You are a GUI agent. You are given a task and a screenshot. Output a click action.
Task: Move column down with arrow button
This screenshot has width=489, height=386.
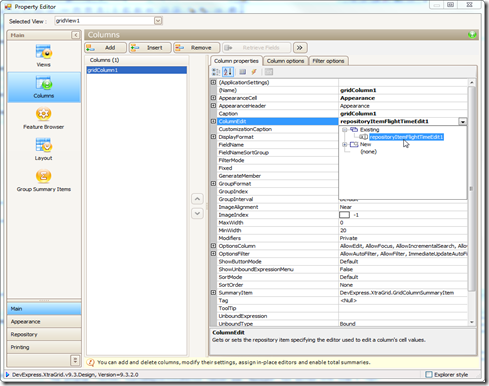197,213
